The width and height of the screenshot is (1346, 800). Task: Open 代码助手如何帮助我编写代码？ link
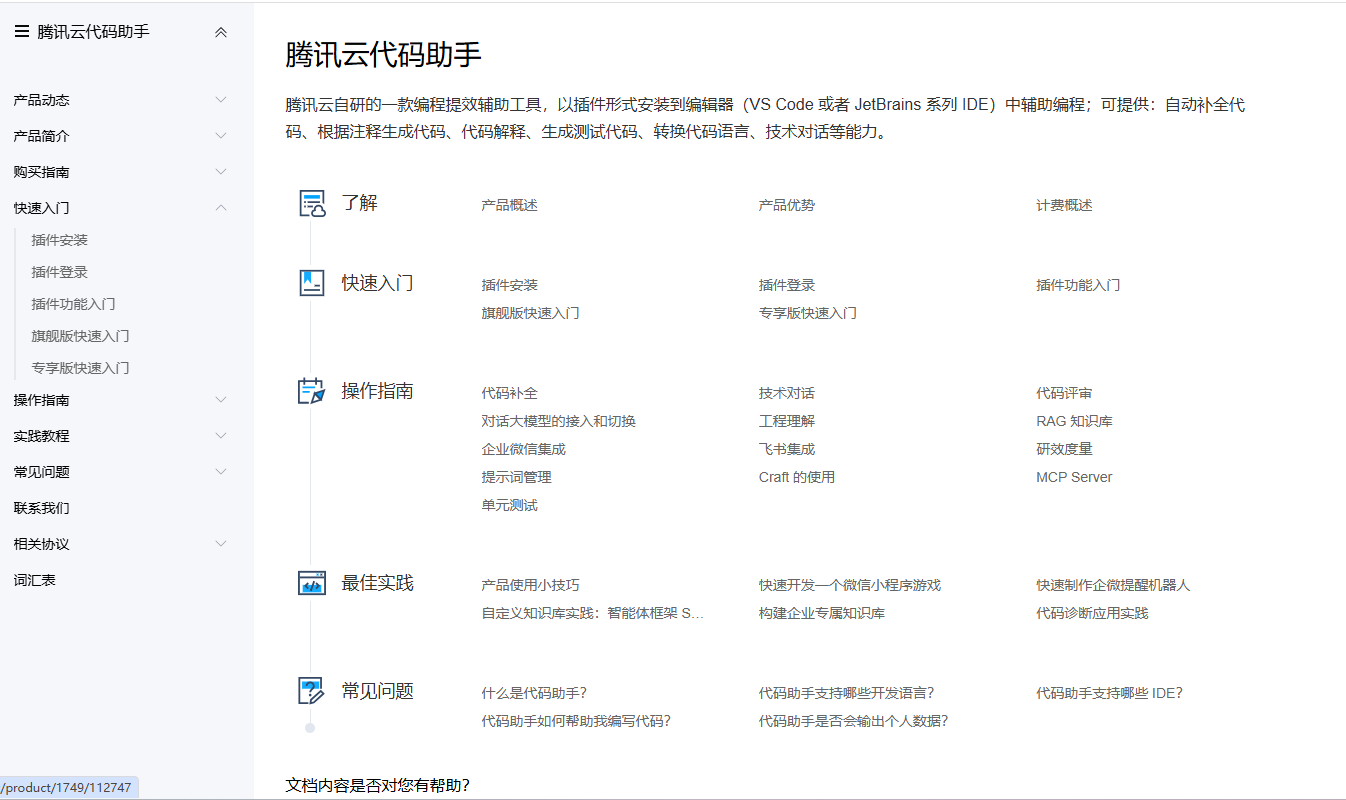[x=576, y=721]
